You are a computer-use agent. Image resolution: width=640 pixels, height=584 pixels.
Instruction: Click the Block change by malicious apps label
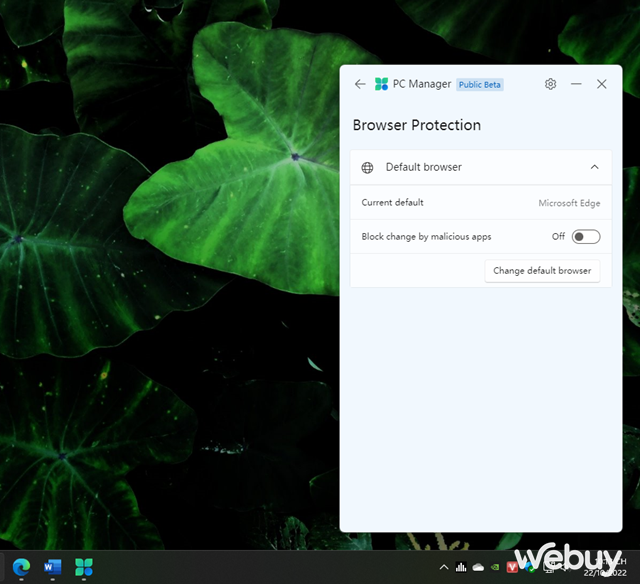(426, 237)
